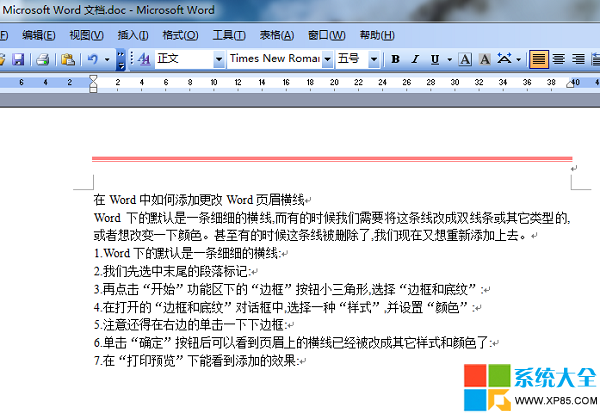Viewport: 600px width, 413px height.
Task: Click the first-line indent marker on ruler
Action: click(93, 78)
